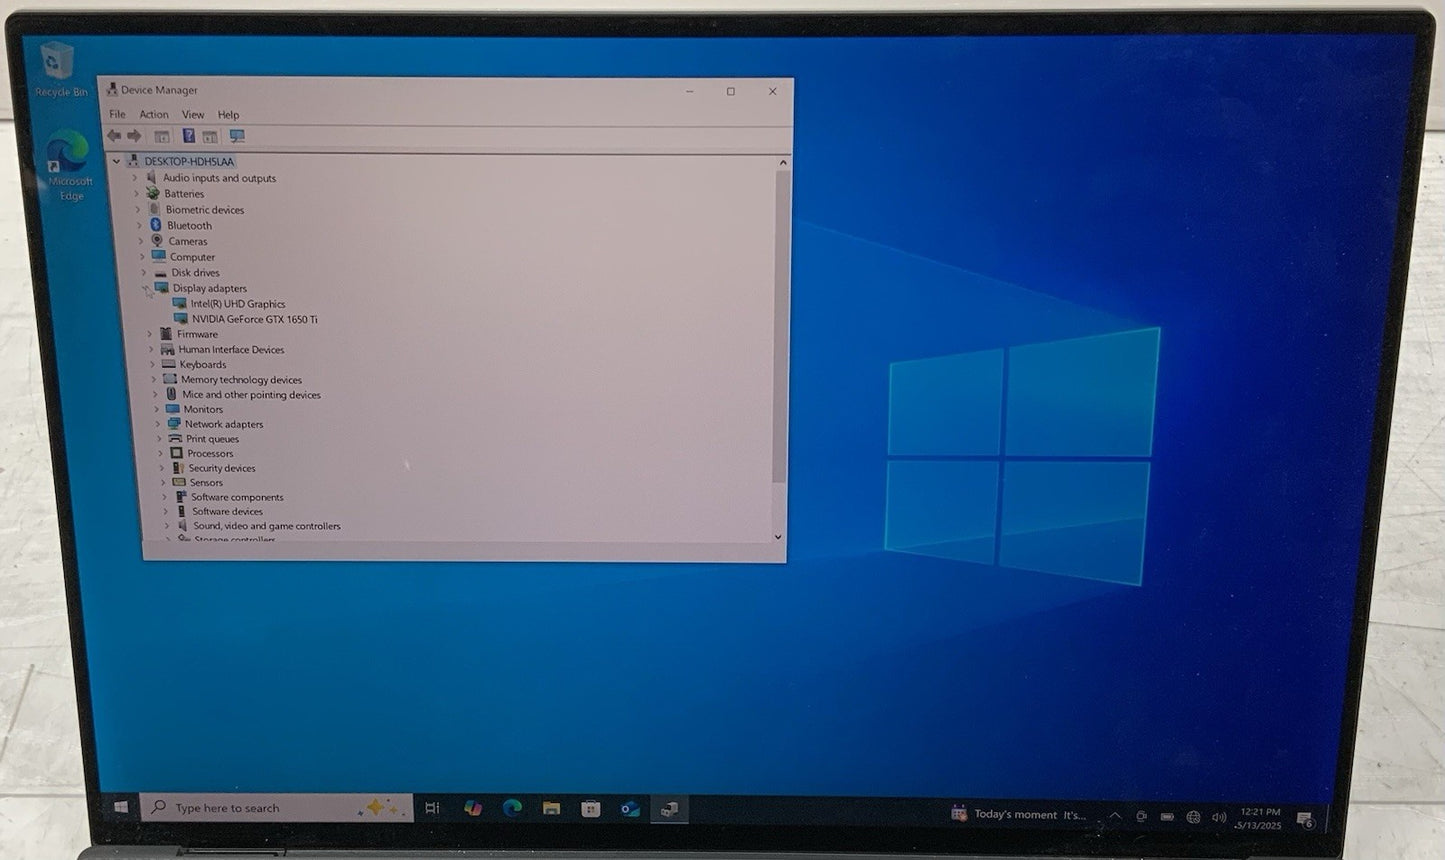Select NVIDIA GeForce GTX 1650 Ti device
The width and height of the screenshot is (1445, 860).
(x=254, y=319)
